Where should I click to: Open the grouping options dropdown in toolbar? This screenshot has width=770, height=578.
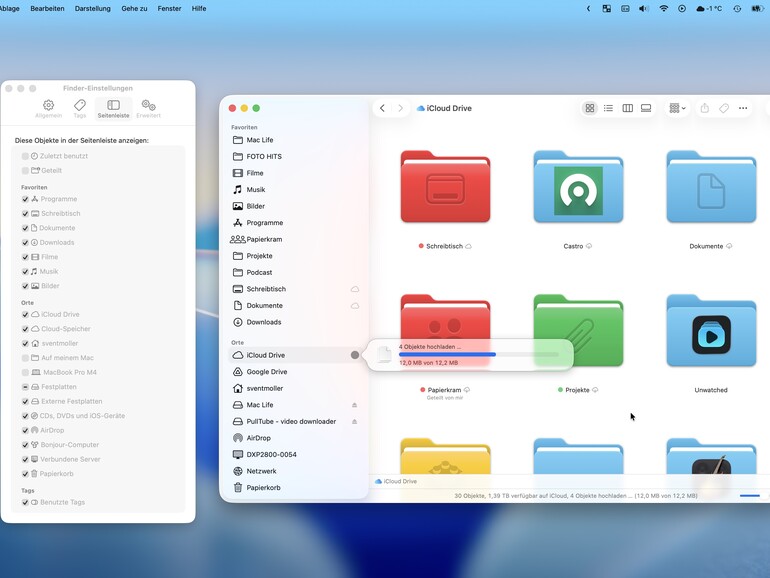(x=677, y=108)
